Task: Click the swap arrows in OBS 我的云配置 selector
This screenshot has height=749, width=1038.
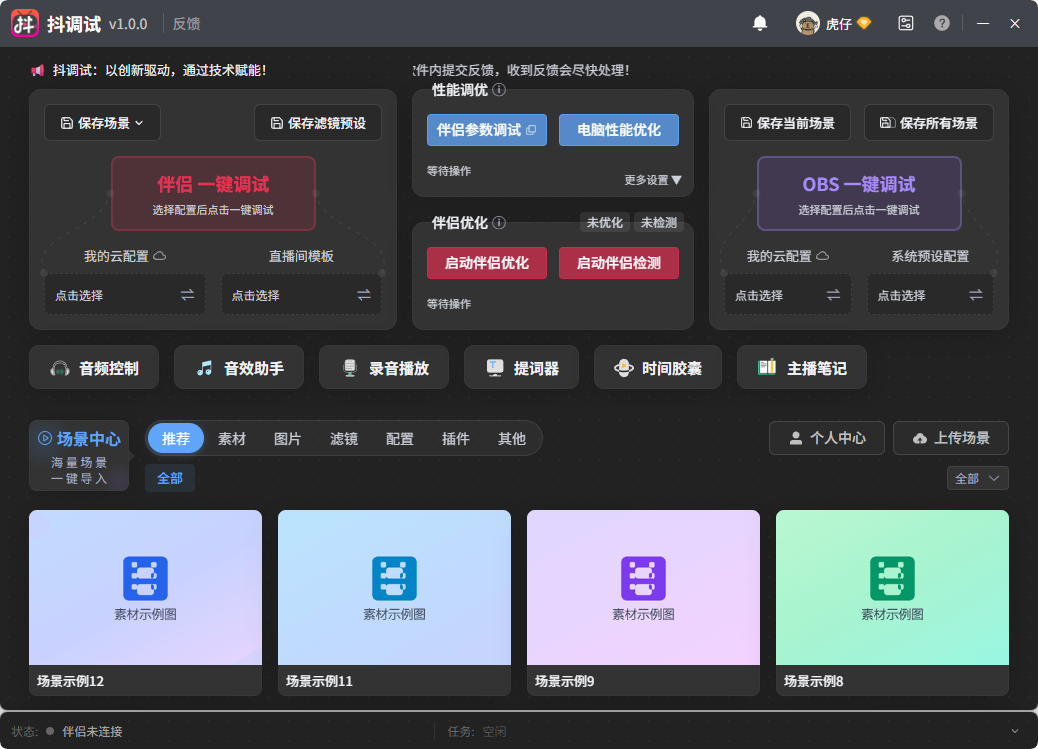Action: click(833, 295)
